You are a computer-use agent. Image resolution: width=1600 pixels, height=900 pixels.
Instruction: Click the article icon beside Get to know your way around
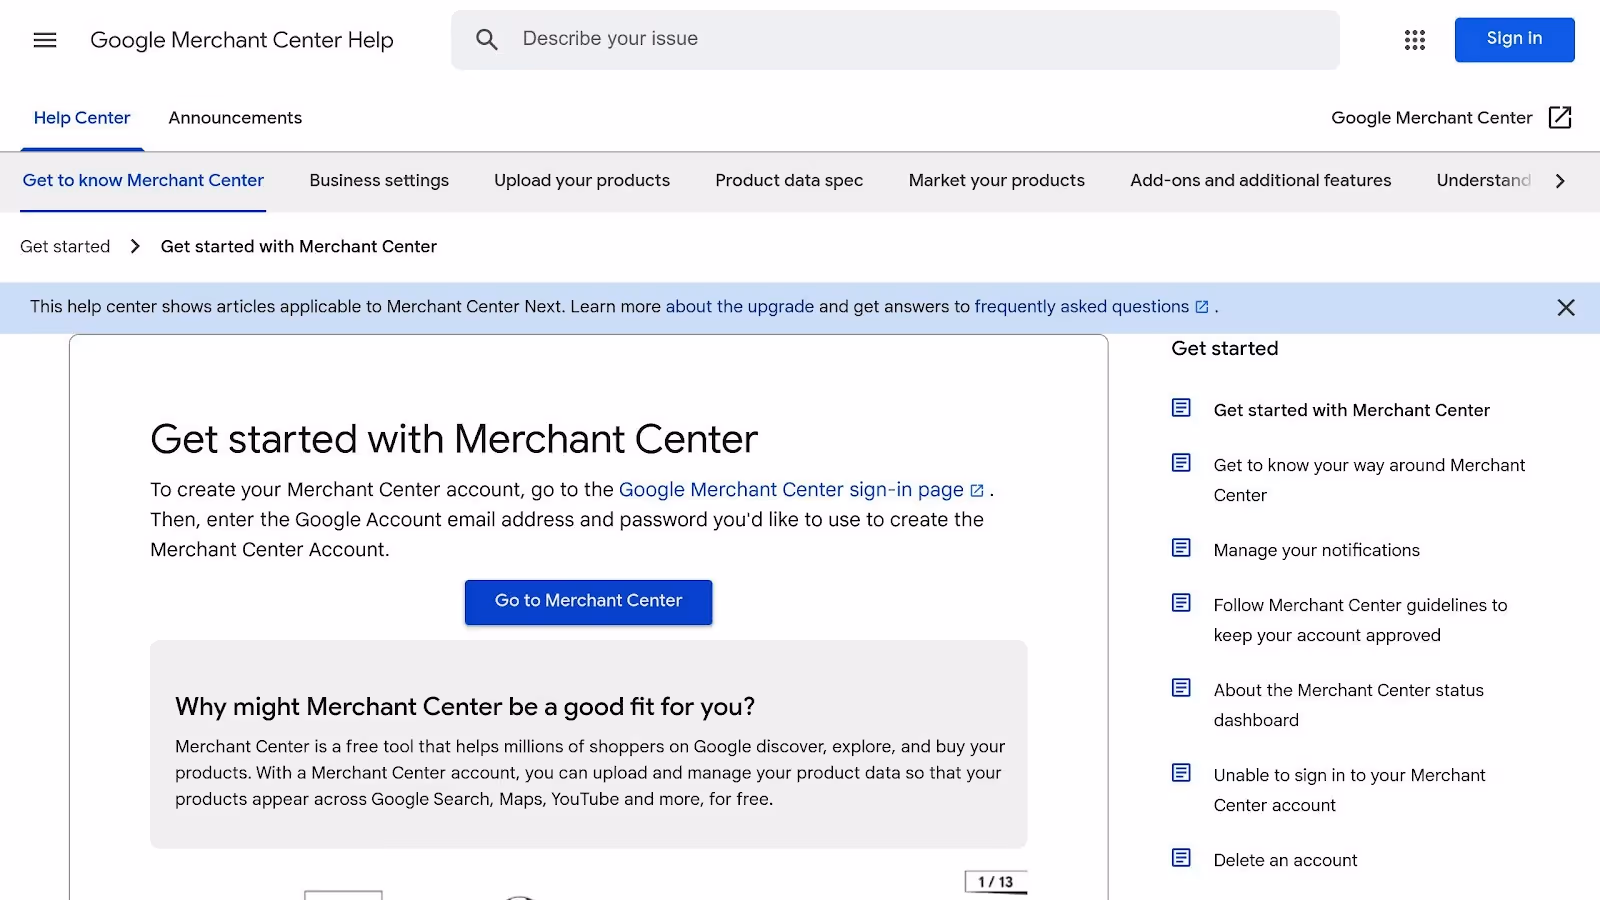[x=1181, y=463]
